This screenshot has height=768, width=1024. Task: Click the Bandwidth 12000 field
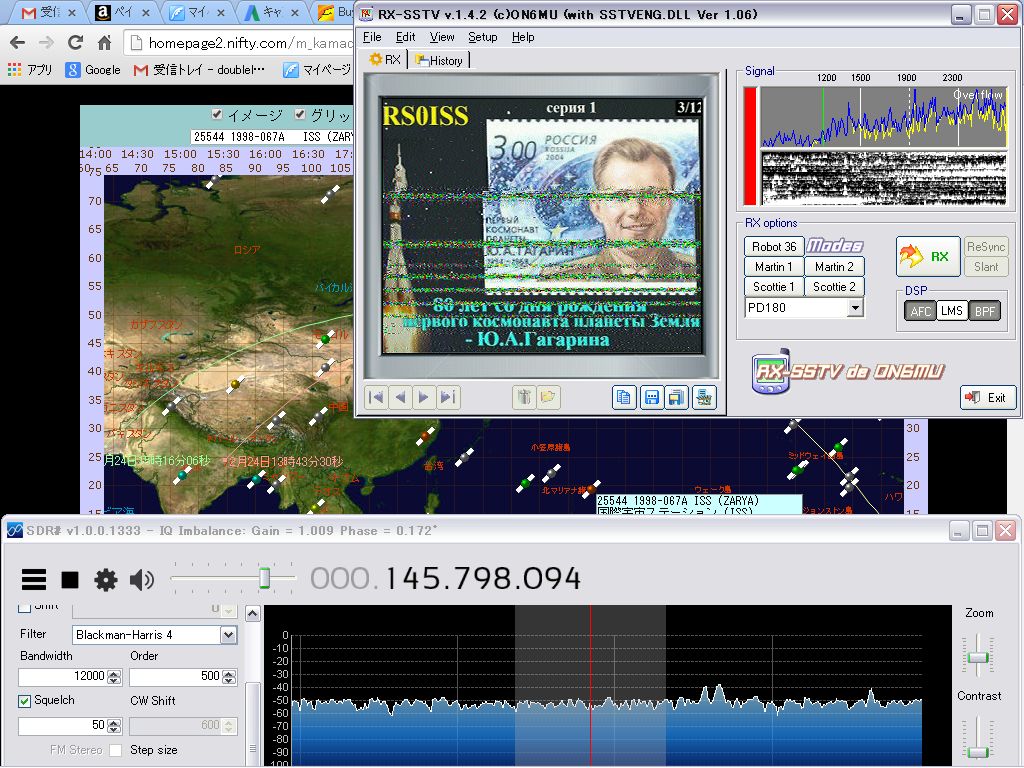tap(62, 677)
